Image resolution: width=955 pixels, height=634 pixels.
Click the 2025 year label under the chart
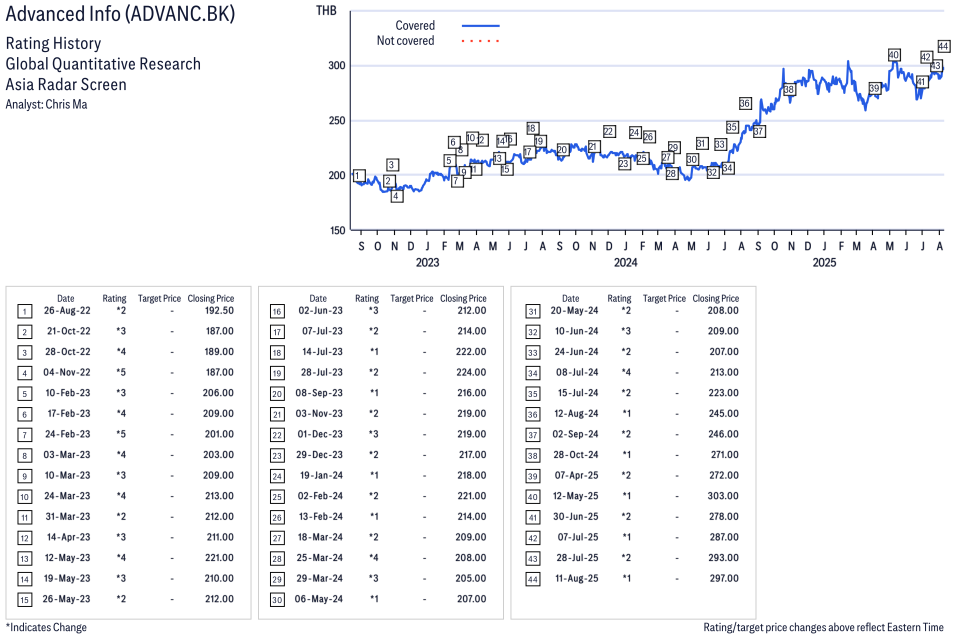[824, 262]
